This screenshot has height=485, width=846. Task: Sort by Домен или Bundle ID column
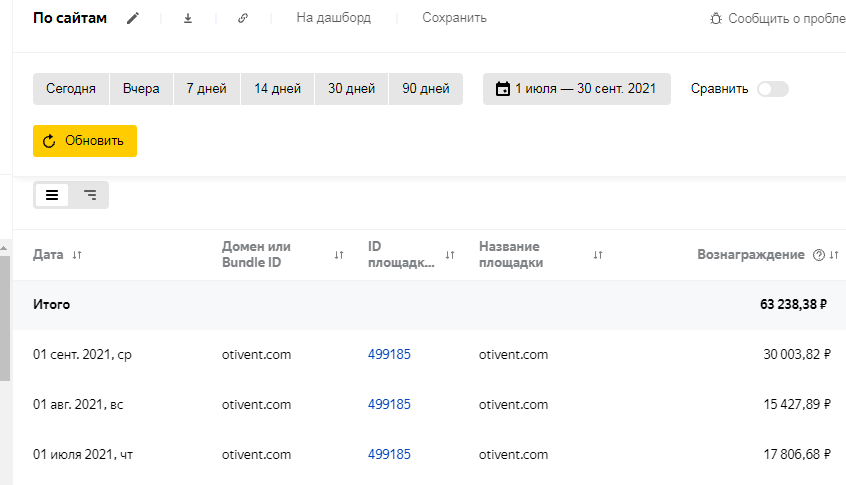pyautogui.click(x=339, y=255)
